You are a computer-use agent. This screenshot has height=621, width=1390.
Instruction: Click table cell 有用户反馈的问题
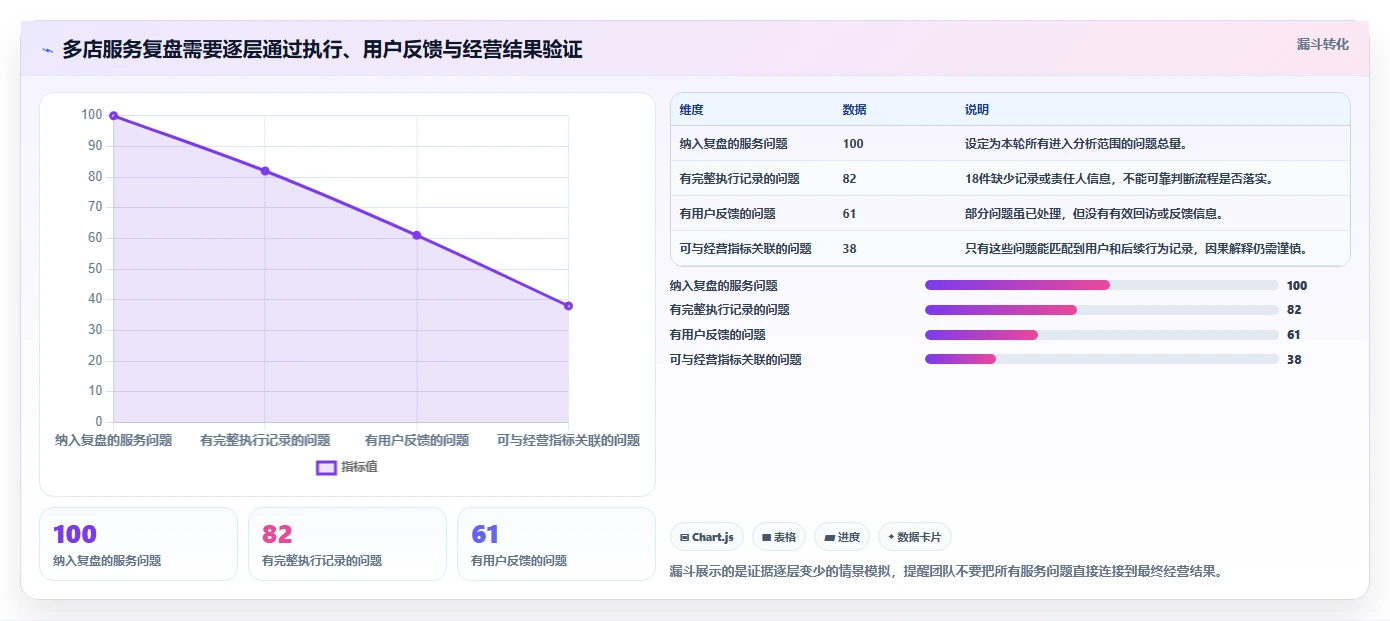tap(727, 214)
